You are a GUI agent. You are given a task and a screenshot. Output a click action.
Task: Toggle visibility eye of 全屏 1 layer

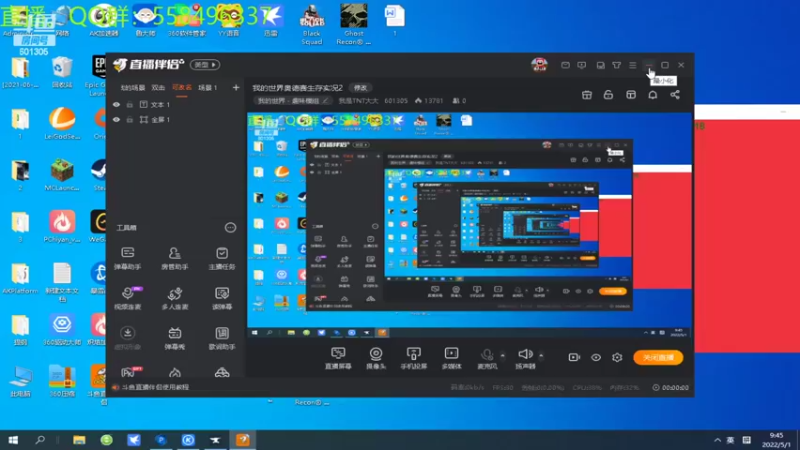(116, 119)
